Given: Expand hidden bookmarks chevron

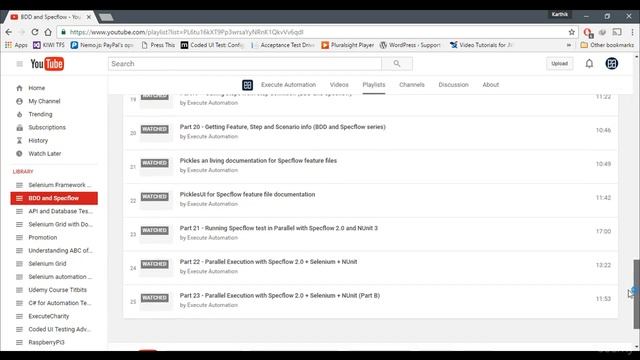Looking at the screenshot, I should click(569, 45).
